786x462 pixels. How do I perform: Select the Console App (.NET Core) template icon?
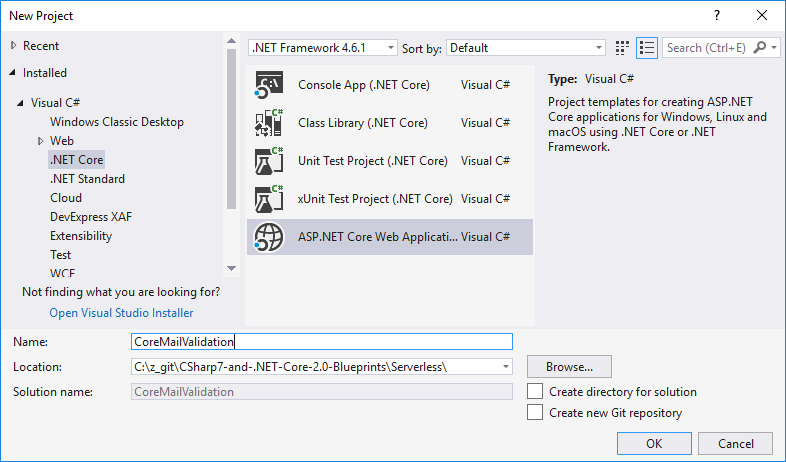click(x=269, y=86)
